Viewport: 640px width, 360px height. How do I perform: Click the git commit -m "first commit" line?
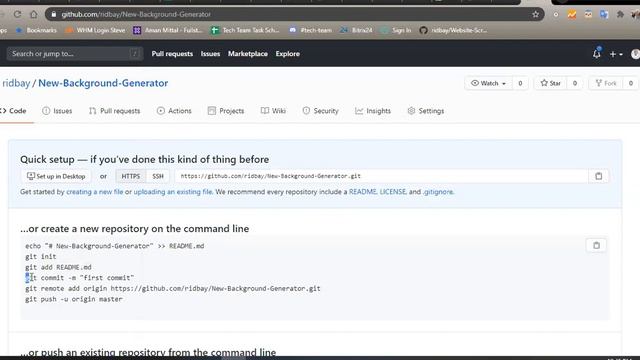pos(80,278)
